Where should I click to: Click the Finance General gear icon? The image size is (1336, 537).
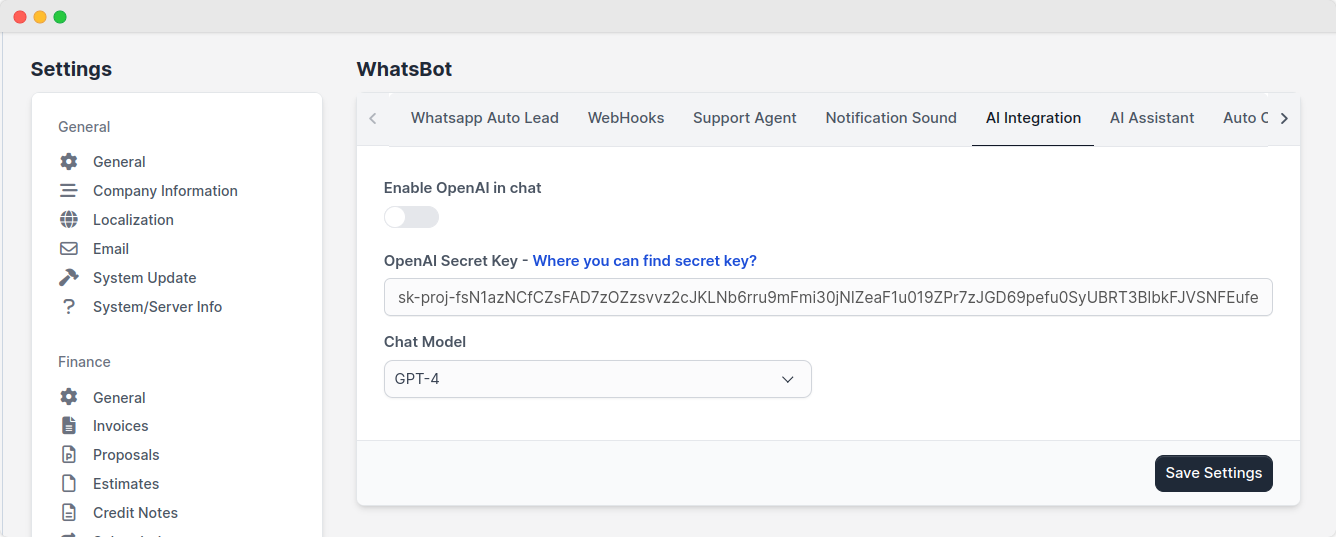[68, 398]
